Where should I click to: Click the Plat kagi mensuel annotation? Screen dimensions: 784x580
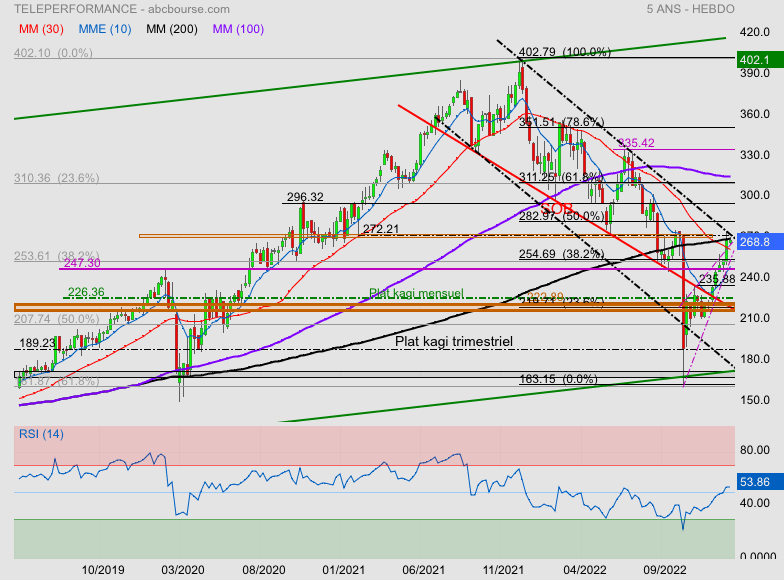click(416, 293)
